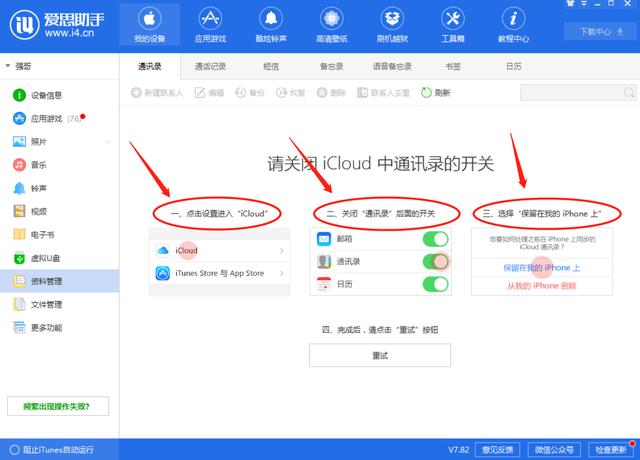Toggle the 日历 calendar switch
Screen dimensions: 640x460
coord(436,284)
